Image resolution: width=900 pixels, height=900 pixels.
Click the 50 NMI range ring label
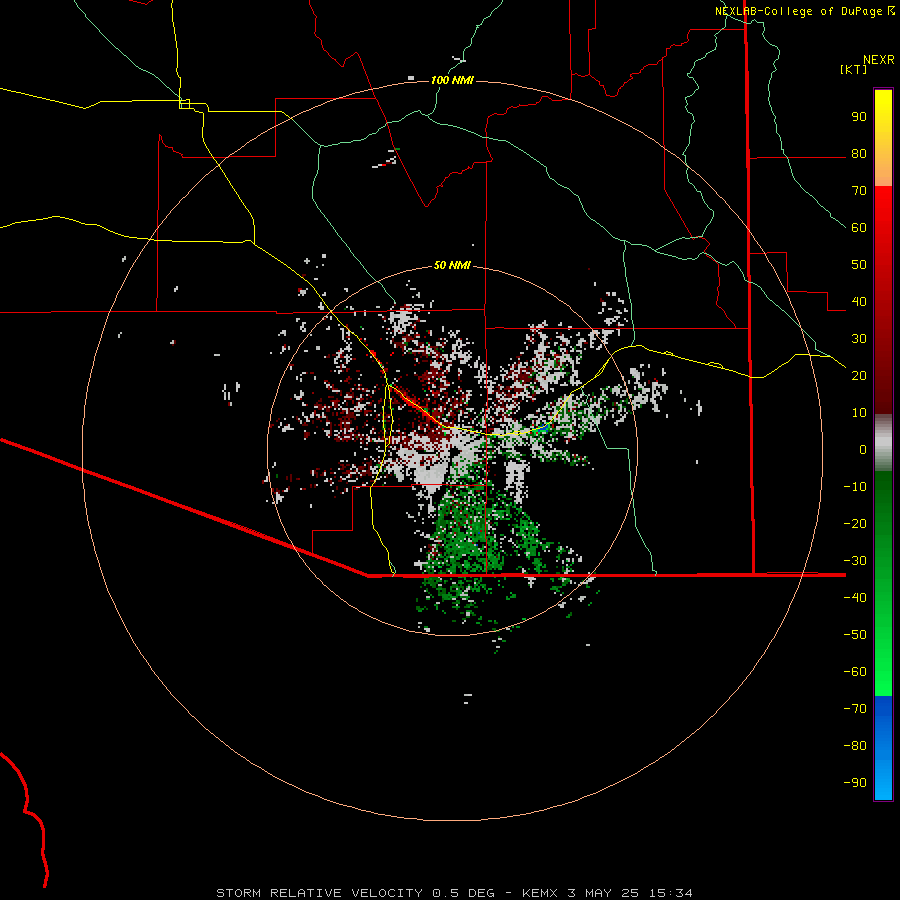[x=452, y=265]
